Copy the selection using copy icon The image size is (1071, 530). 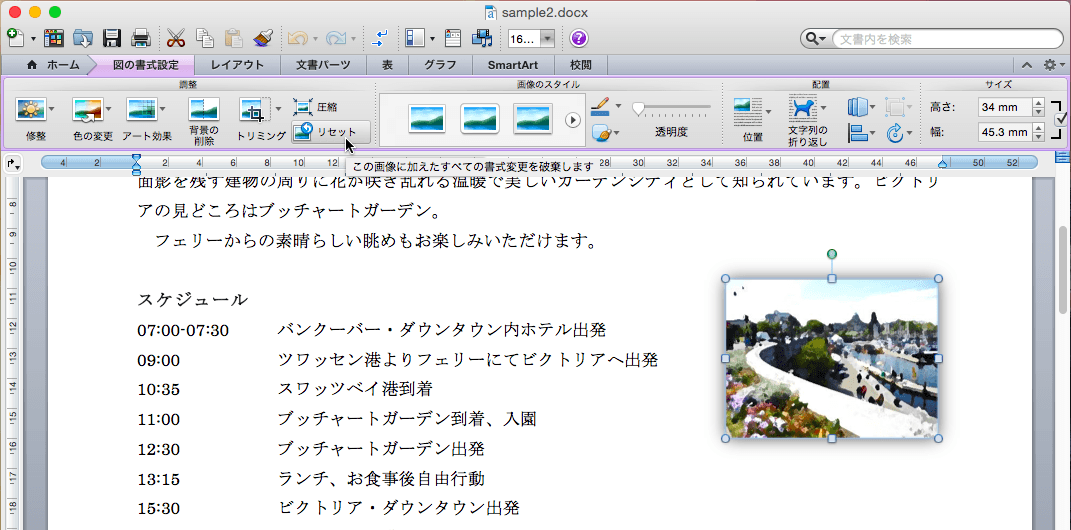point(205,38)
